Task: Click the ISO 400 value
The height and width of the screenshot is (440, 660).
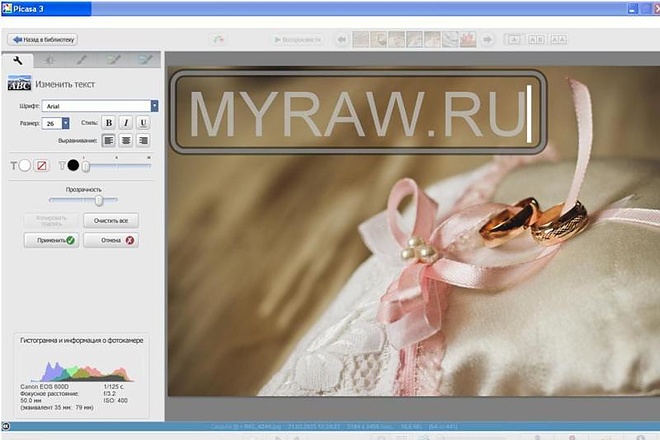Action: click(x=115, y=400)
